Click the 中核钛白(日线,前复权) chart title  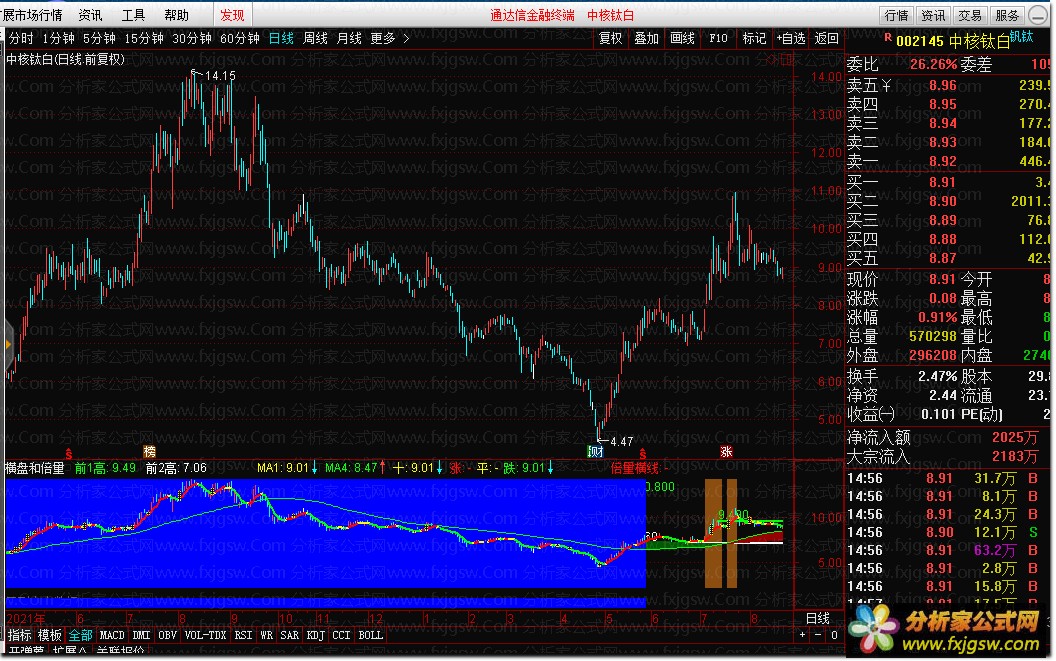click(x=65, y=59)
